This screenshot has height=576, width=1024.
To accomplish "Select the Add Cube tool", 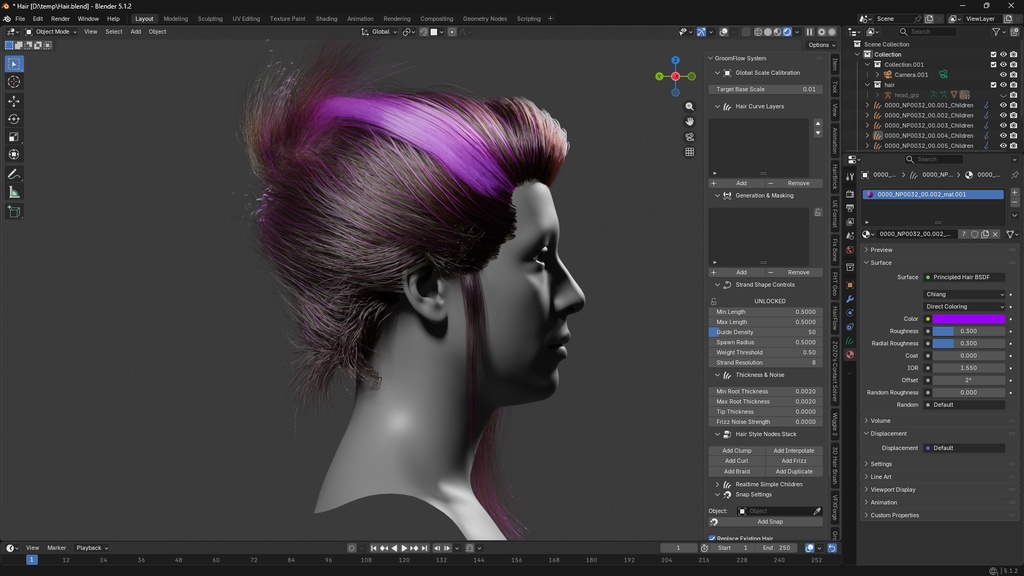I will [14, 212].
